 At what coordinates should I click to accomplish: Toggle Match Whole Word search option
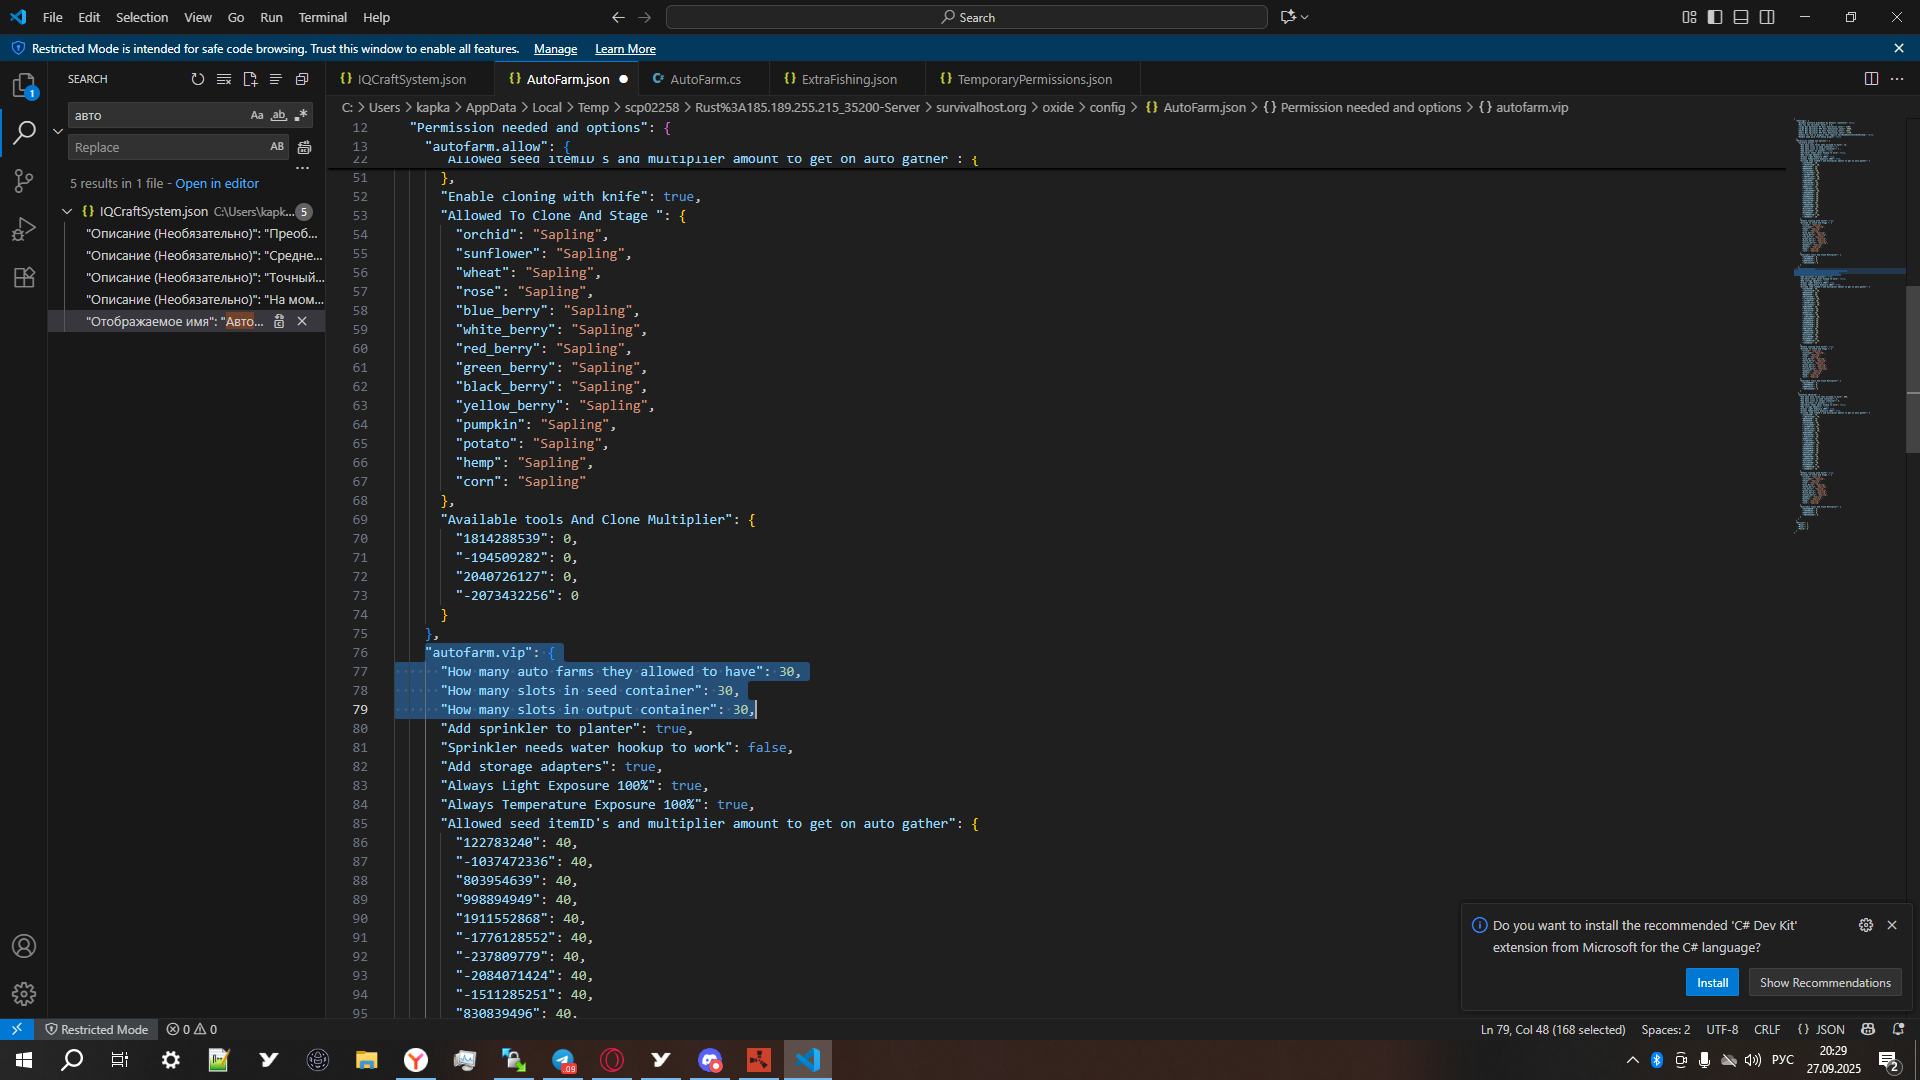point(279,116)
